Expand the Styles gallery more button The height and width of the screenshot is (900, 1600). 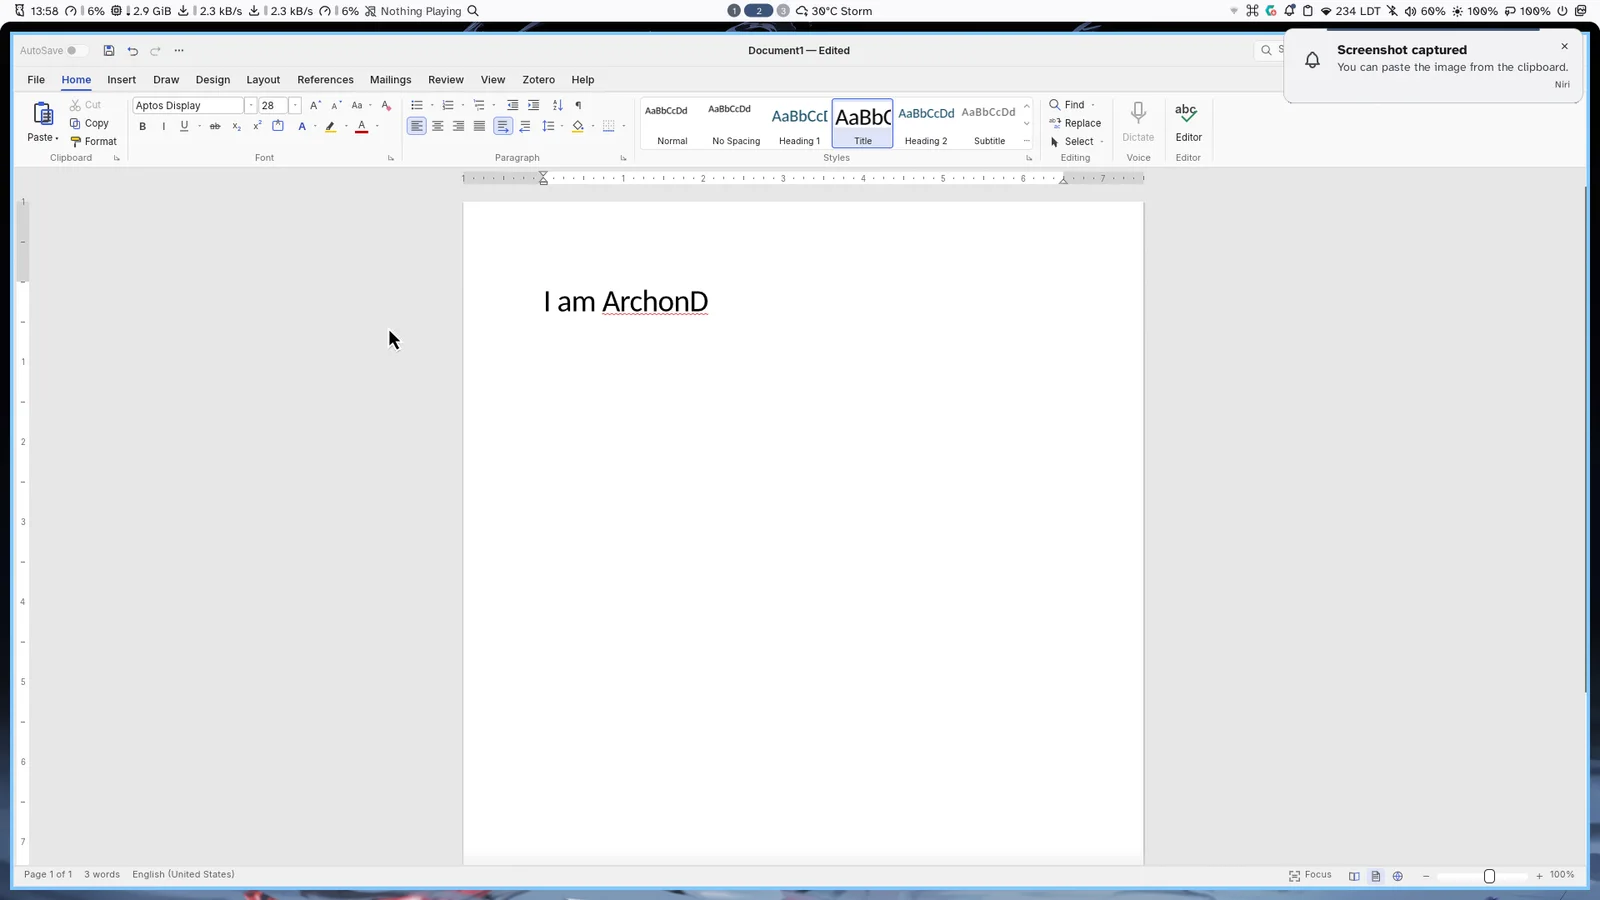click(x=1027, y=141)
